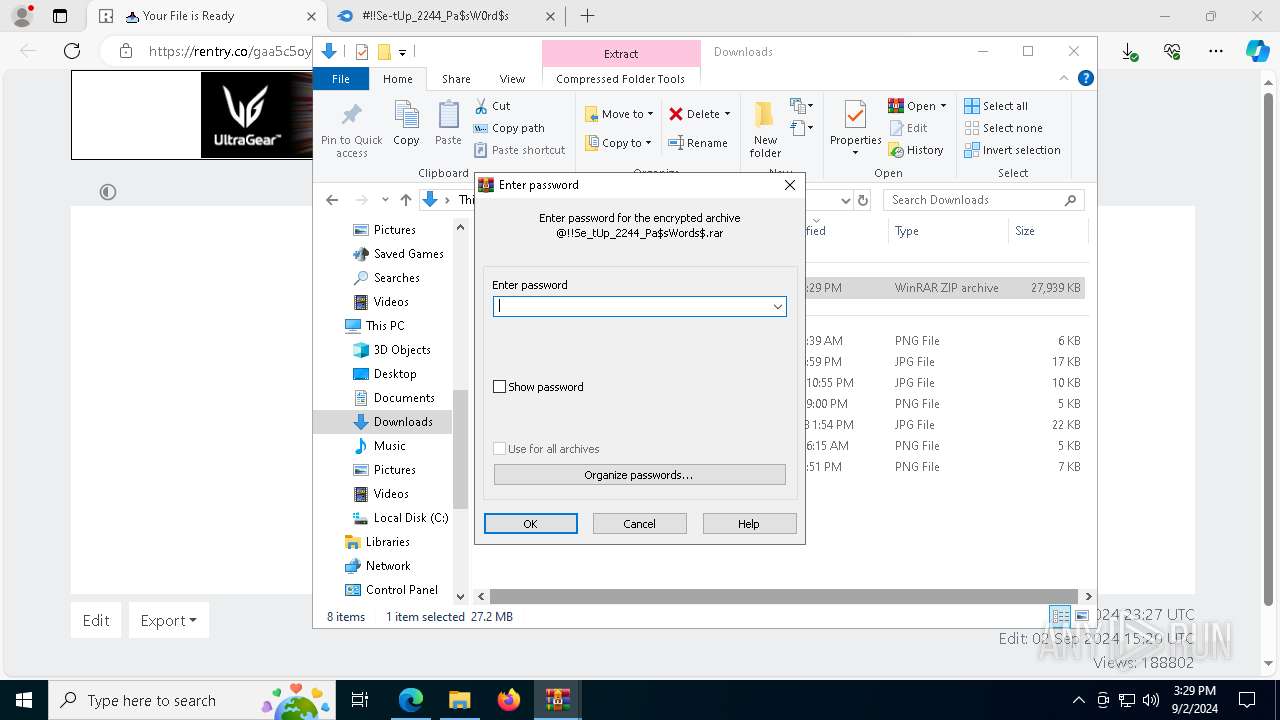Viewport: 1280px width, 720px height.
Task: Click the New folder icon
Action: tap(765, 128)
